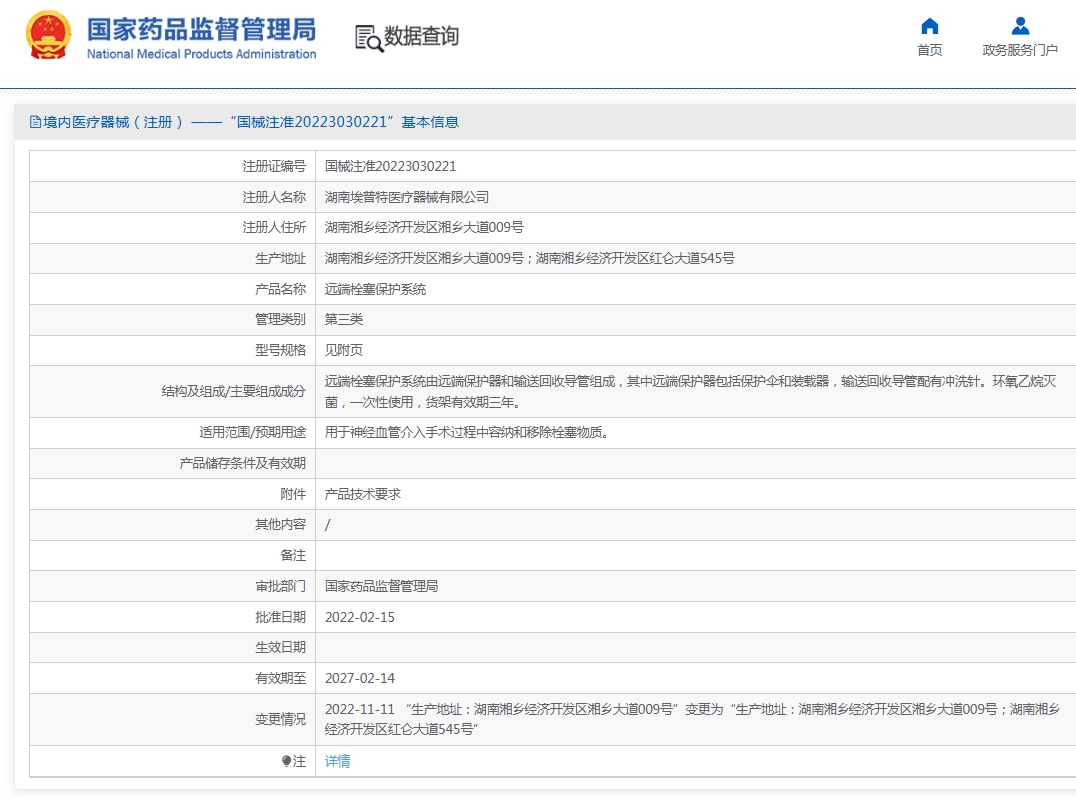Viewport: 1076px width, 797px height.
Task: Select the 结构及组成/主要组成成分 label cell
Action: tap(172, 391)
